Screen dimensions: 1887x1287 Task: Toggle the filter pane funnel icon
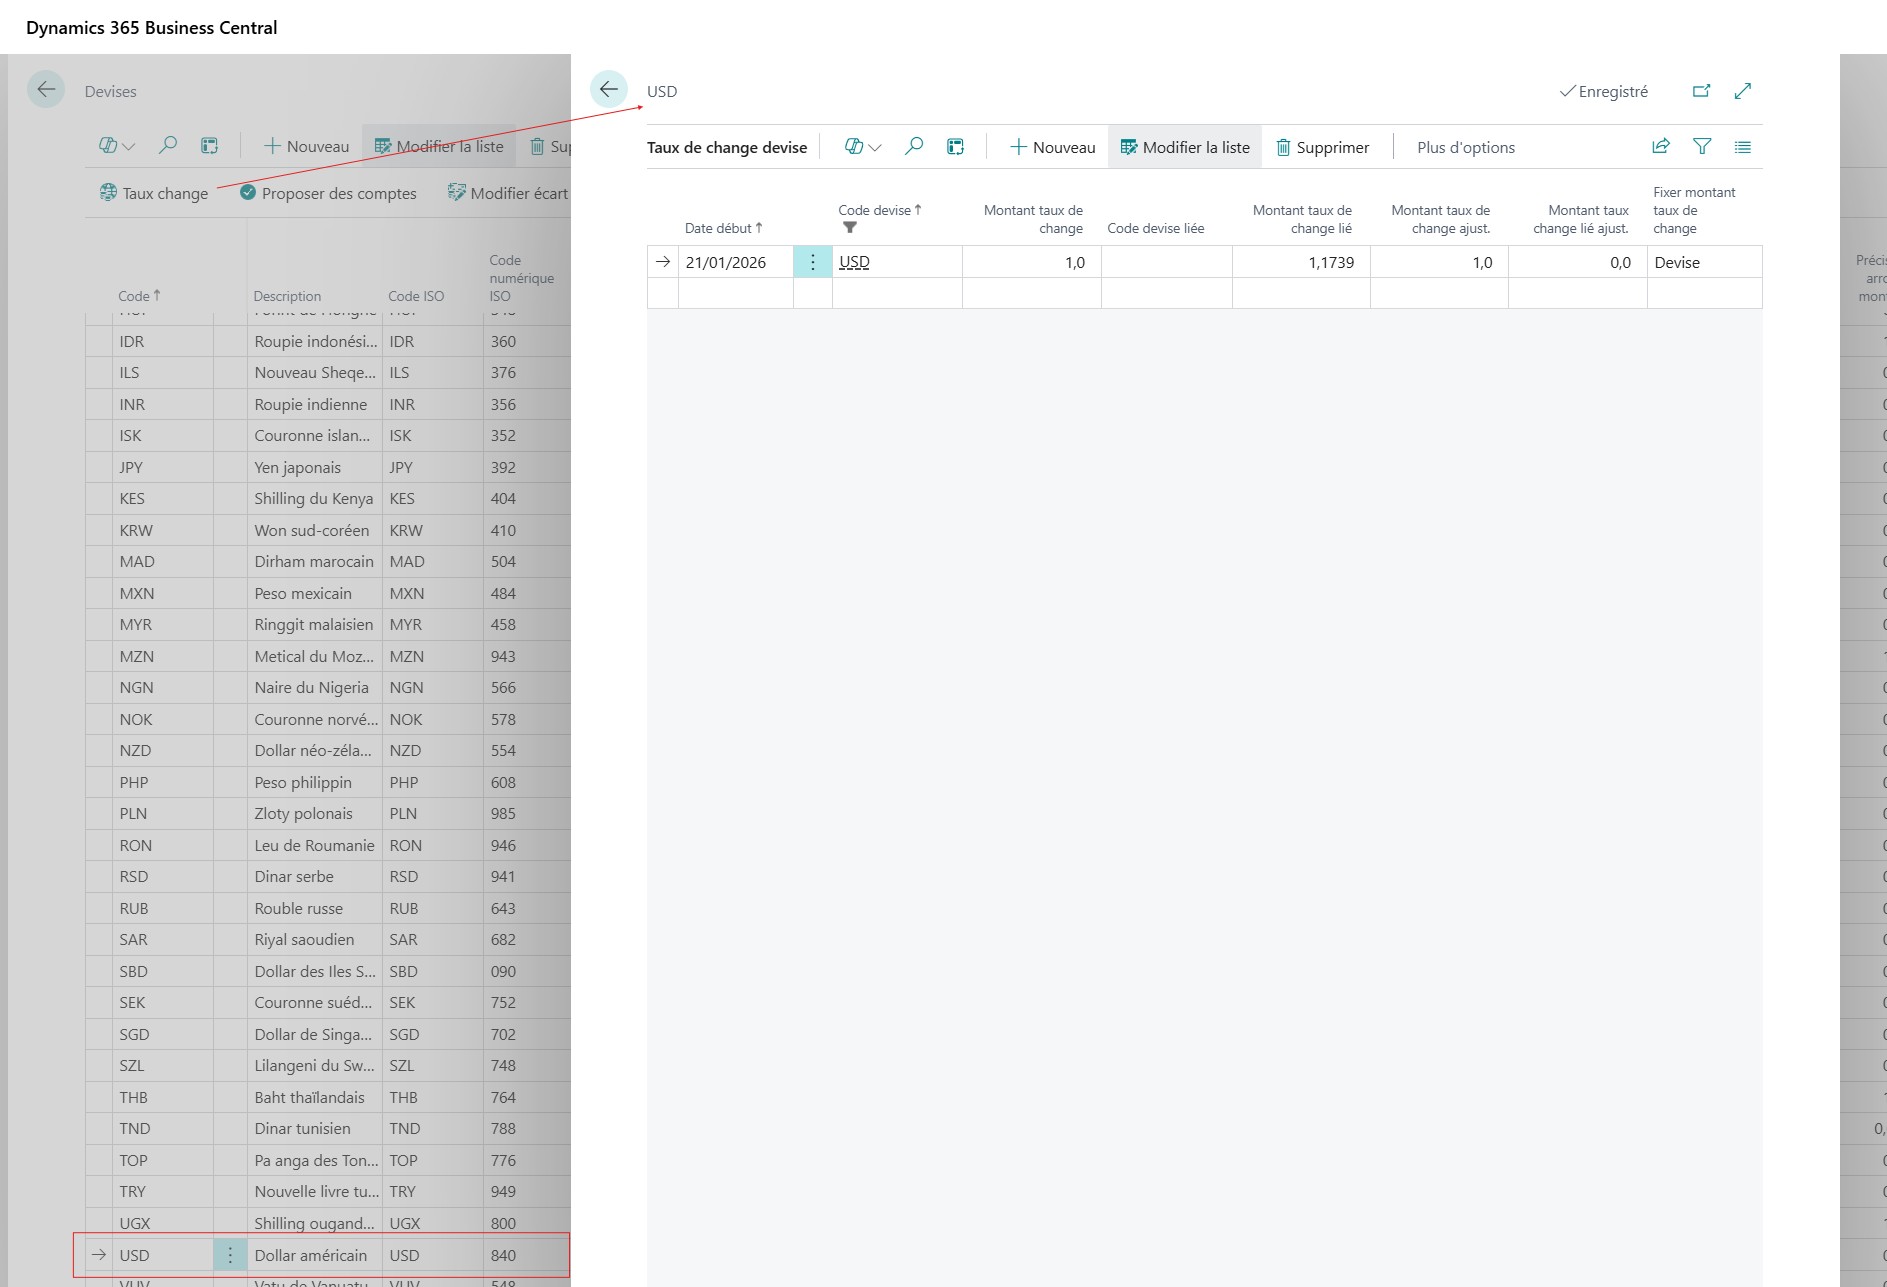coord(1702,147)
